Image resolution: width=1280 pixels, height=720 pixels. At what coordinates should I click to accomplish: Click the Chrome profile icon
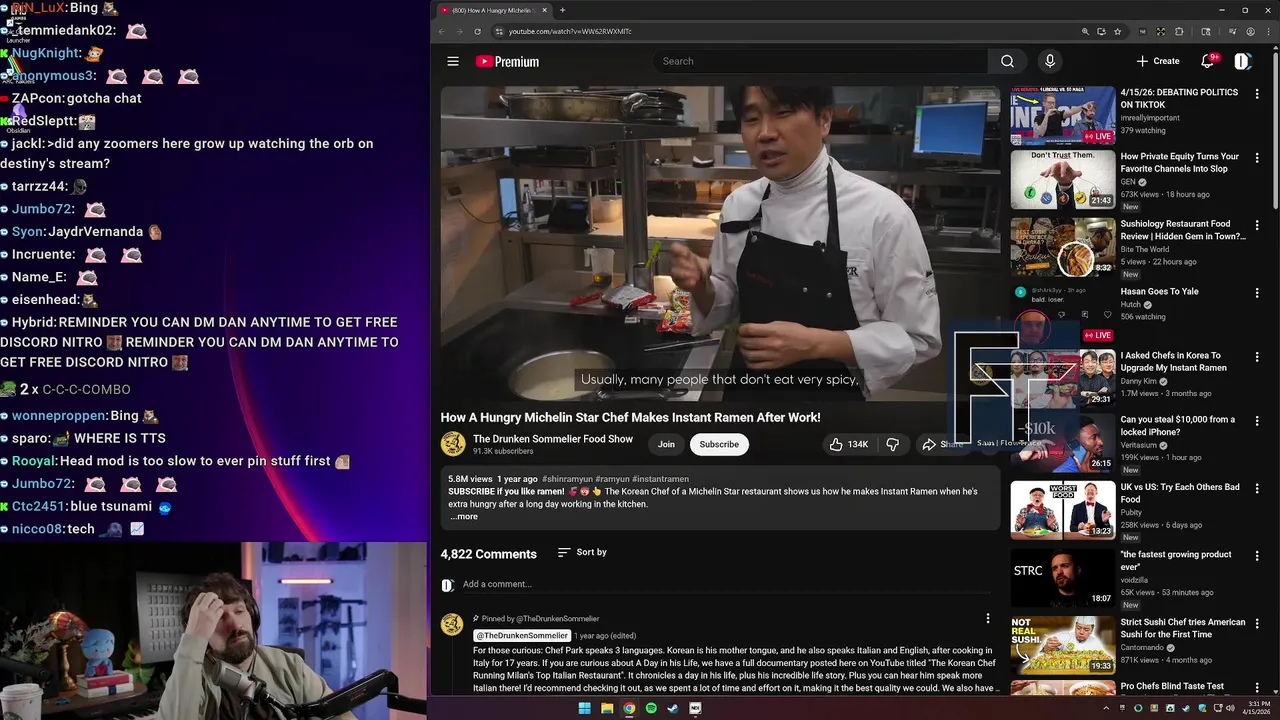[1250, 31]
